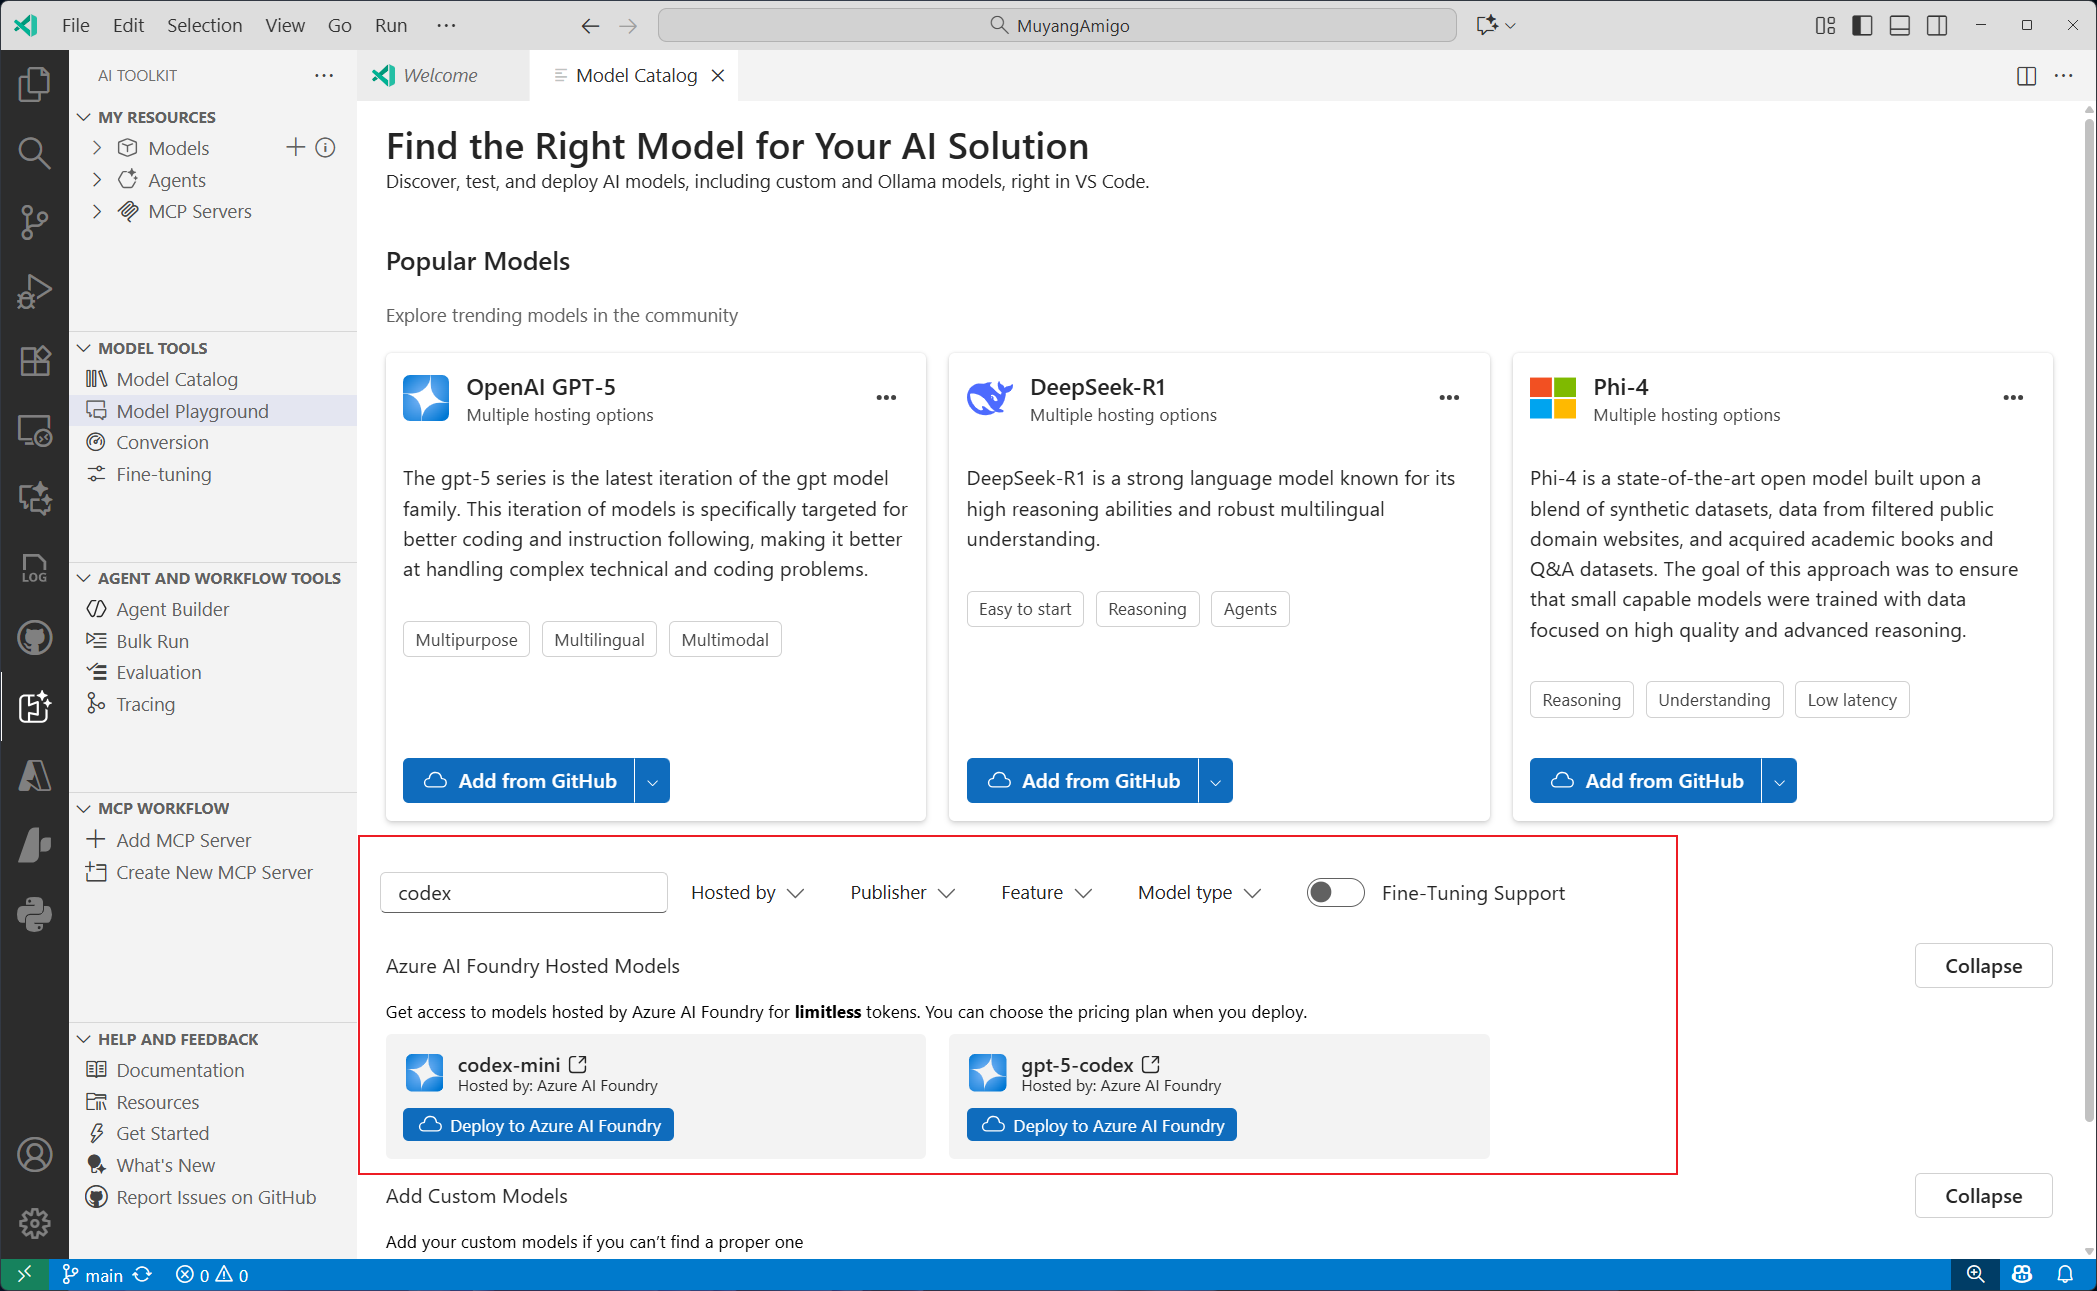Viewport: 2097px width, 1291px height.
Task: Toggle the Primary Side Bar layout icon
Action: point(1862,26)
